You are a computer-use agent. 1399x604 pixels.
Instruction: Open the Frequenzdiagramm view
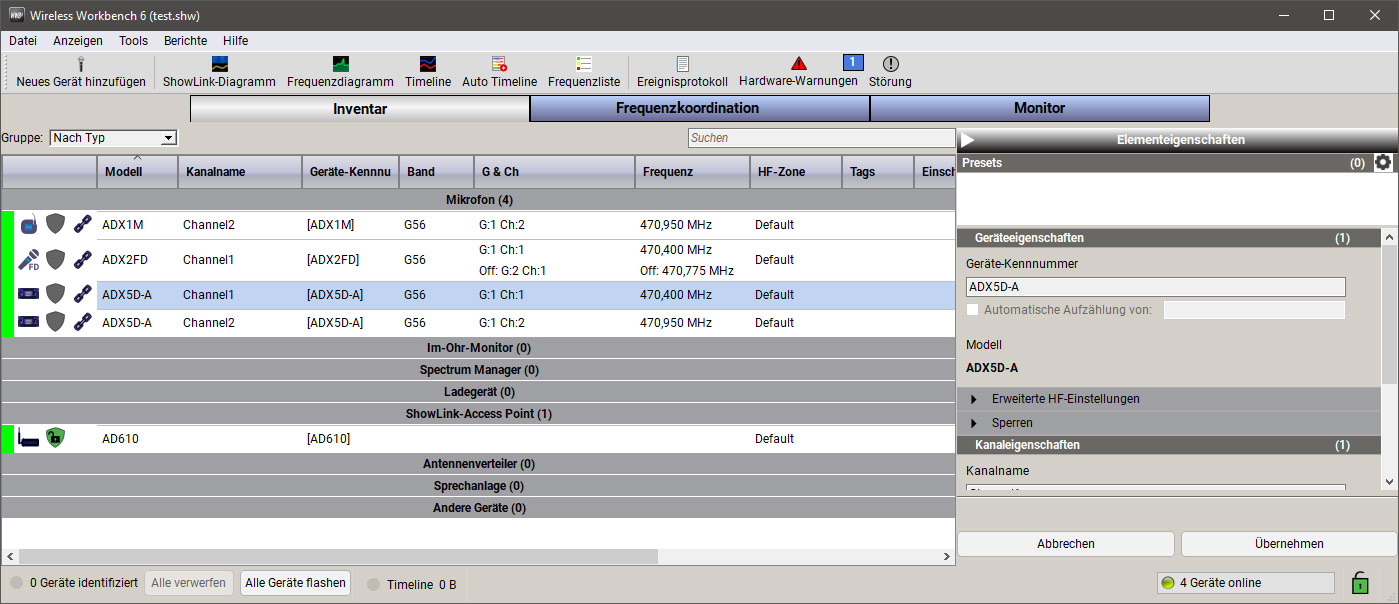[x=340, y=65]
